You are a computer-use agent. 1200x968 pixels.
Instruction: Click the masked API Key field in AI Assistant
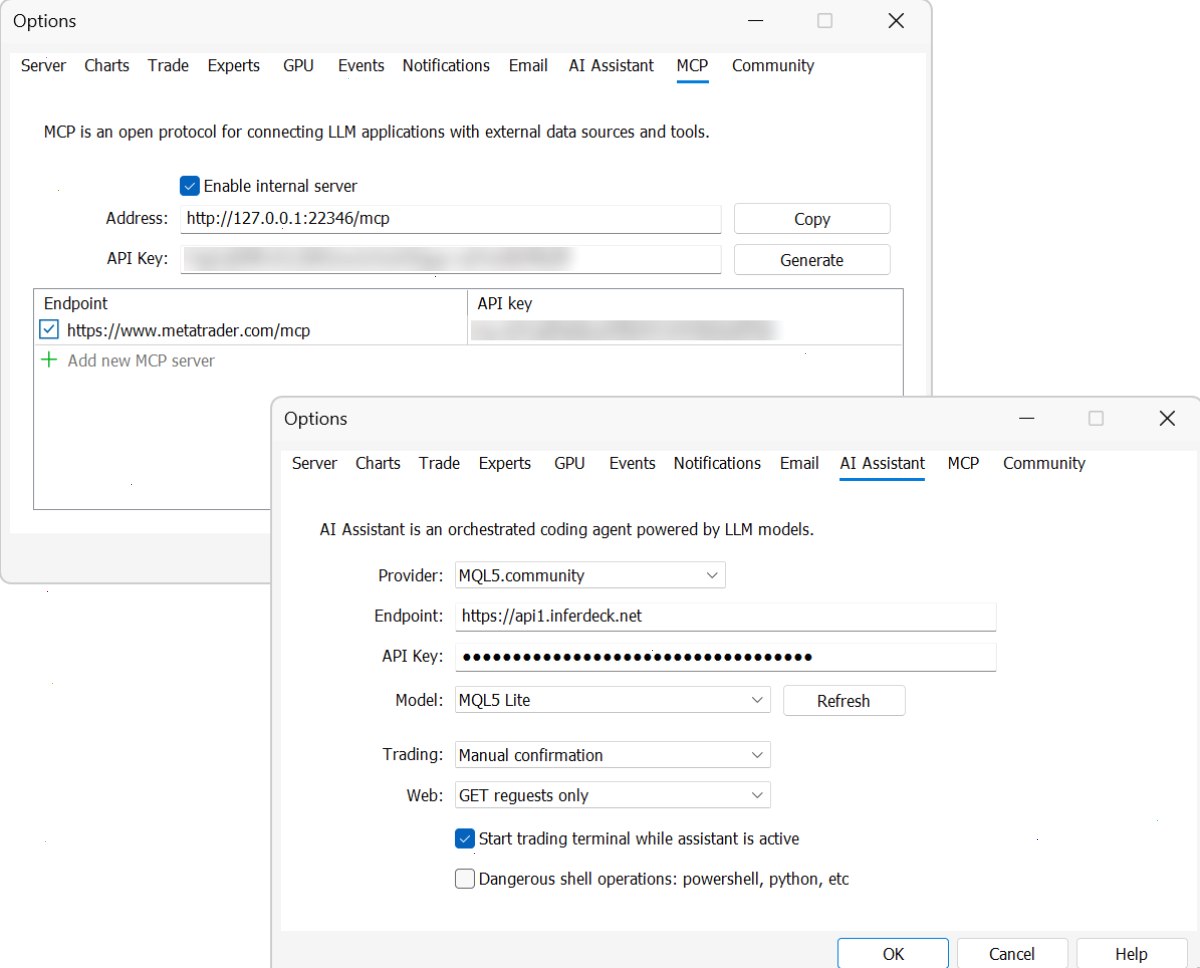click(726, 657)
